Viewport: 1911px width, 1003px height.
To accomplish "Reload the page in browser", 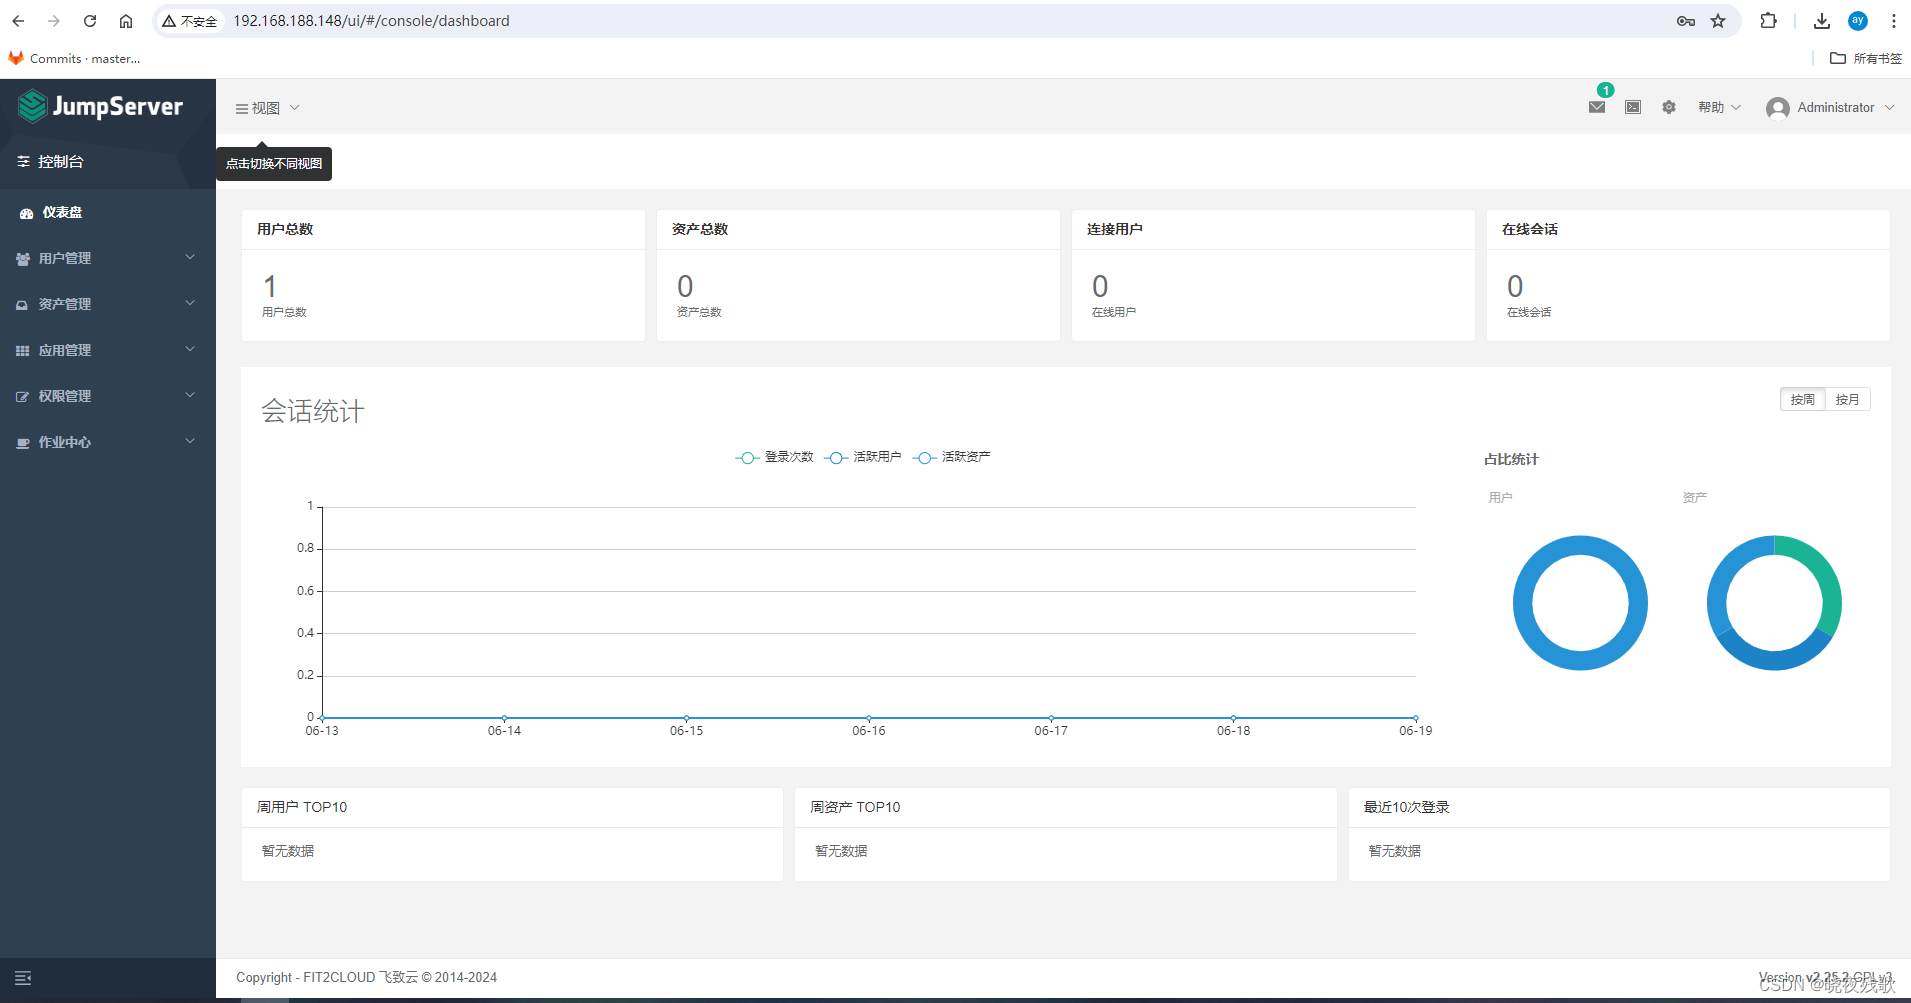I will coord(90,21).
